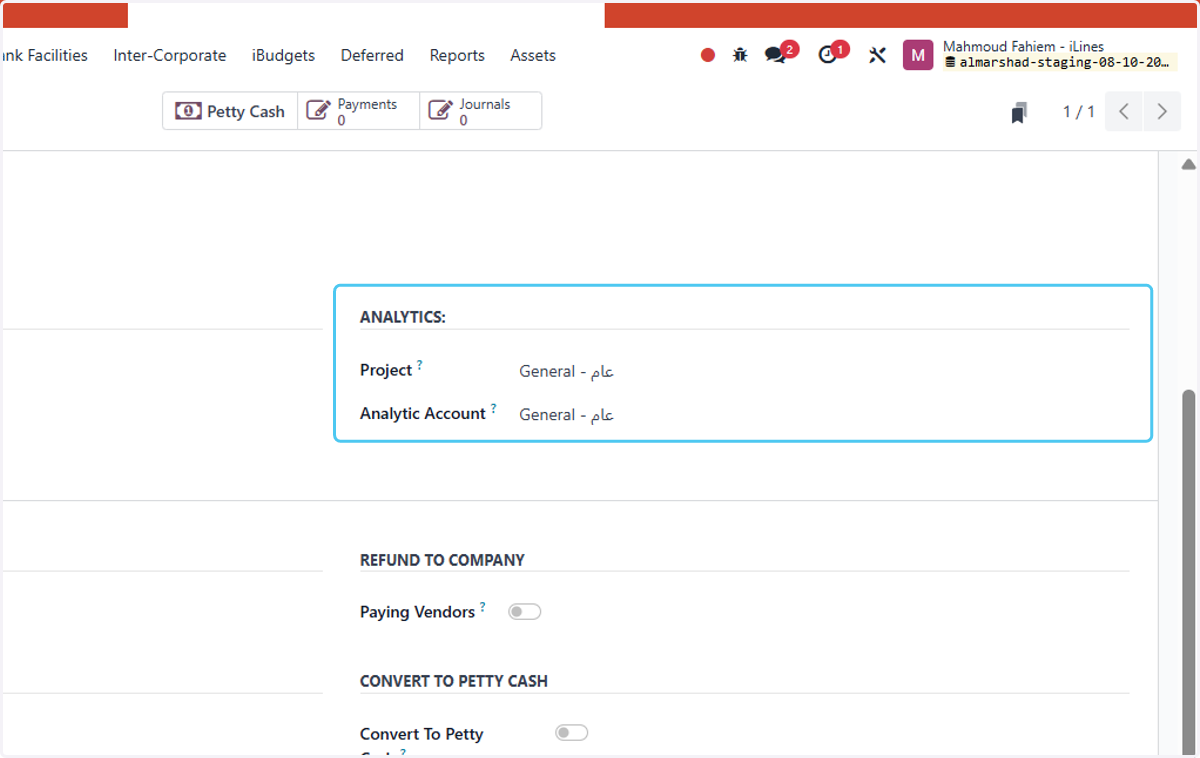Click the bookmark icon near pager
Viewport: 1200px width, 758px height.
[x=1018, y=112]
